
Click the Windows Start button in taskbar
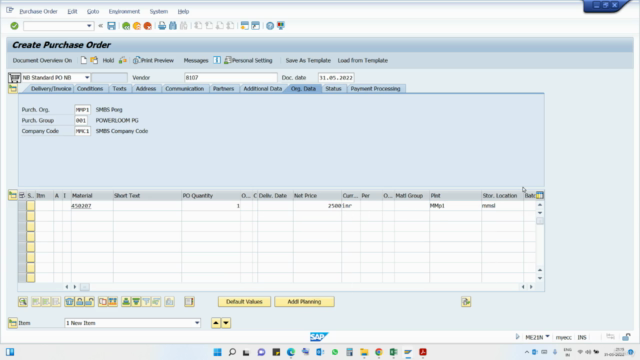217,352
